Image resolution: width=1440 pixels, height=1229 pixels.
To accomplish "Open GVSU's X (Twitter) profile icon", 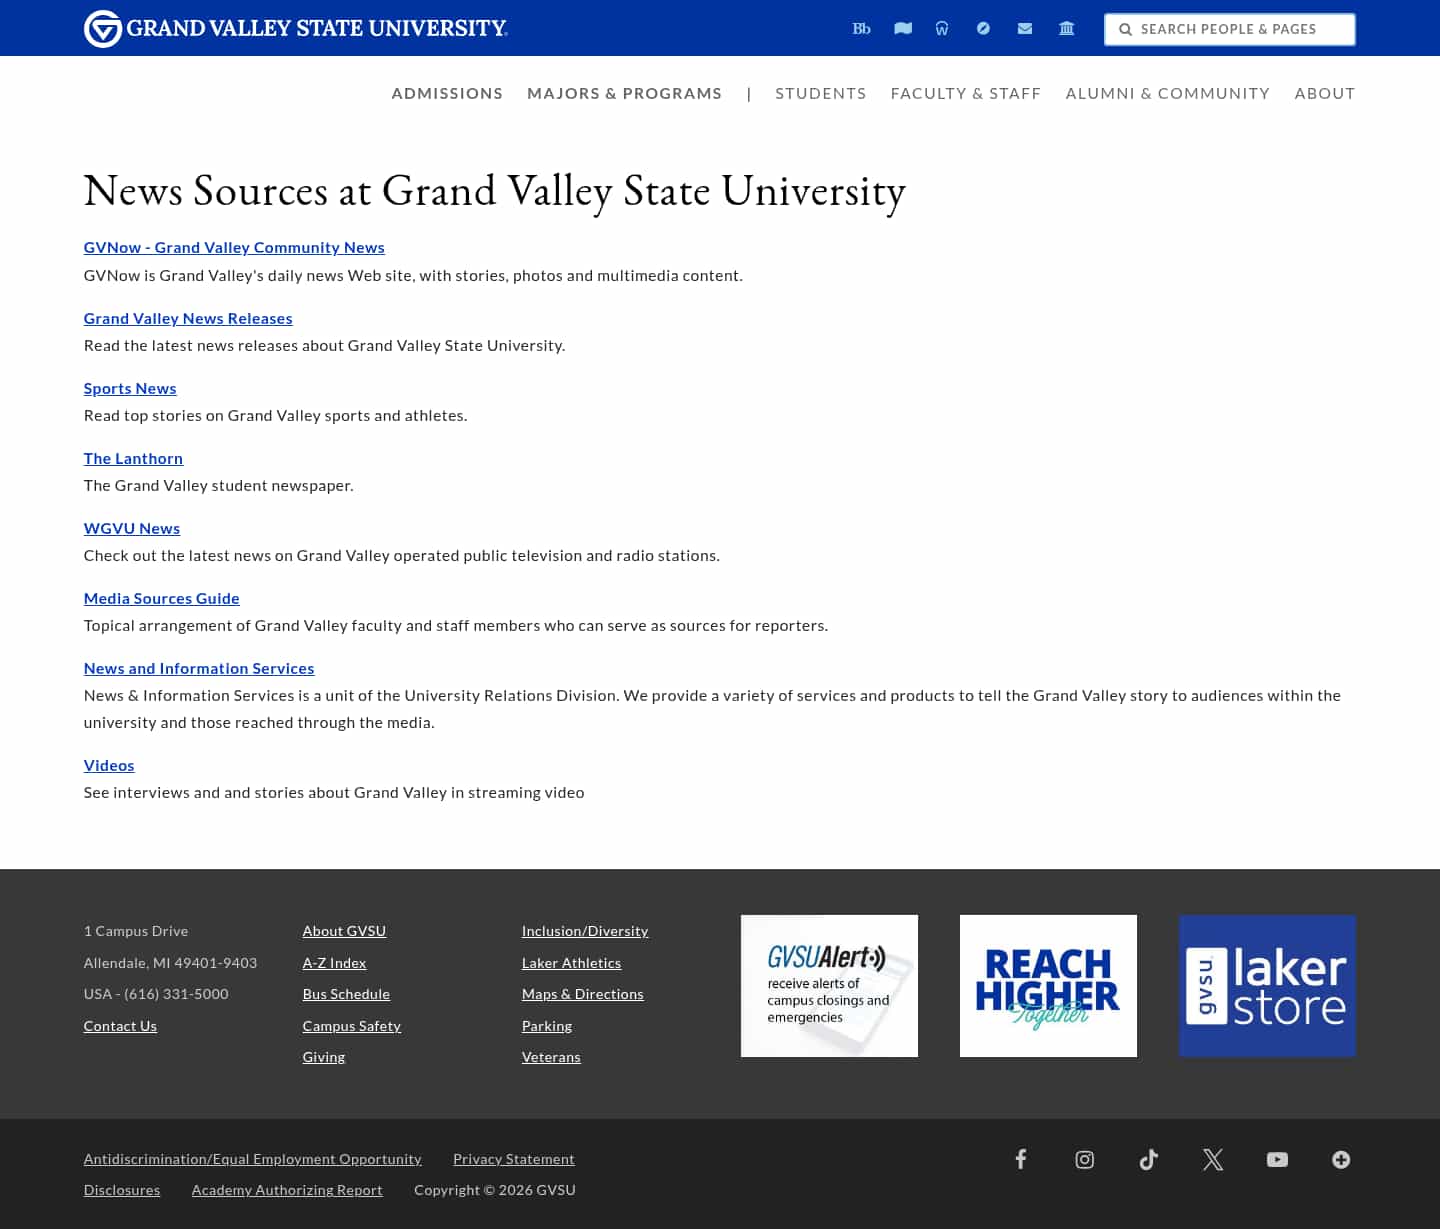I will [x=1212, y=1159].
